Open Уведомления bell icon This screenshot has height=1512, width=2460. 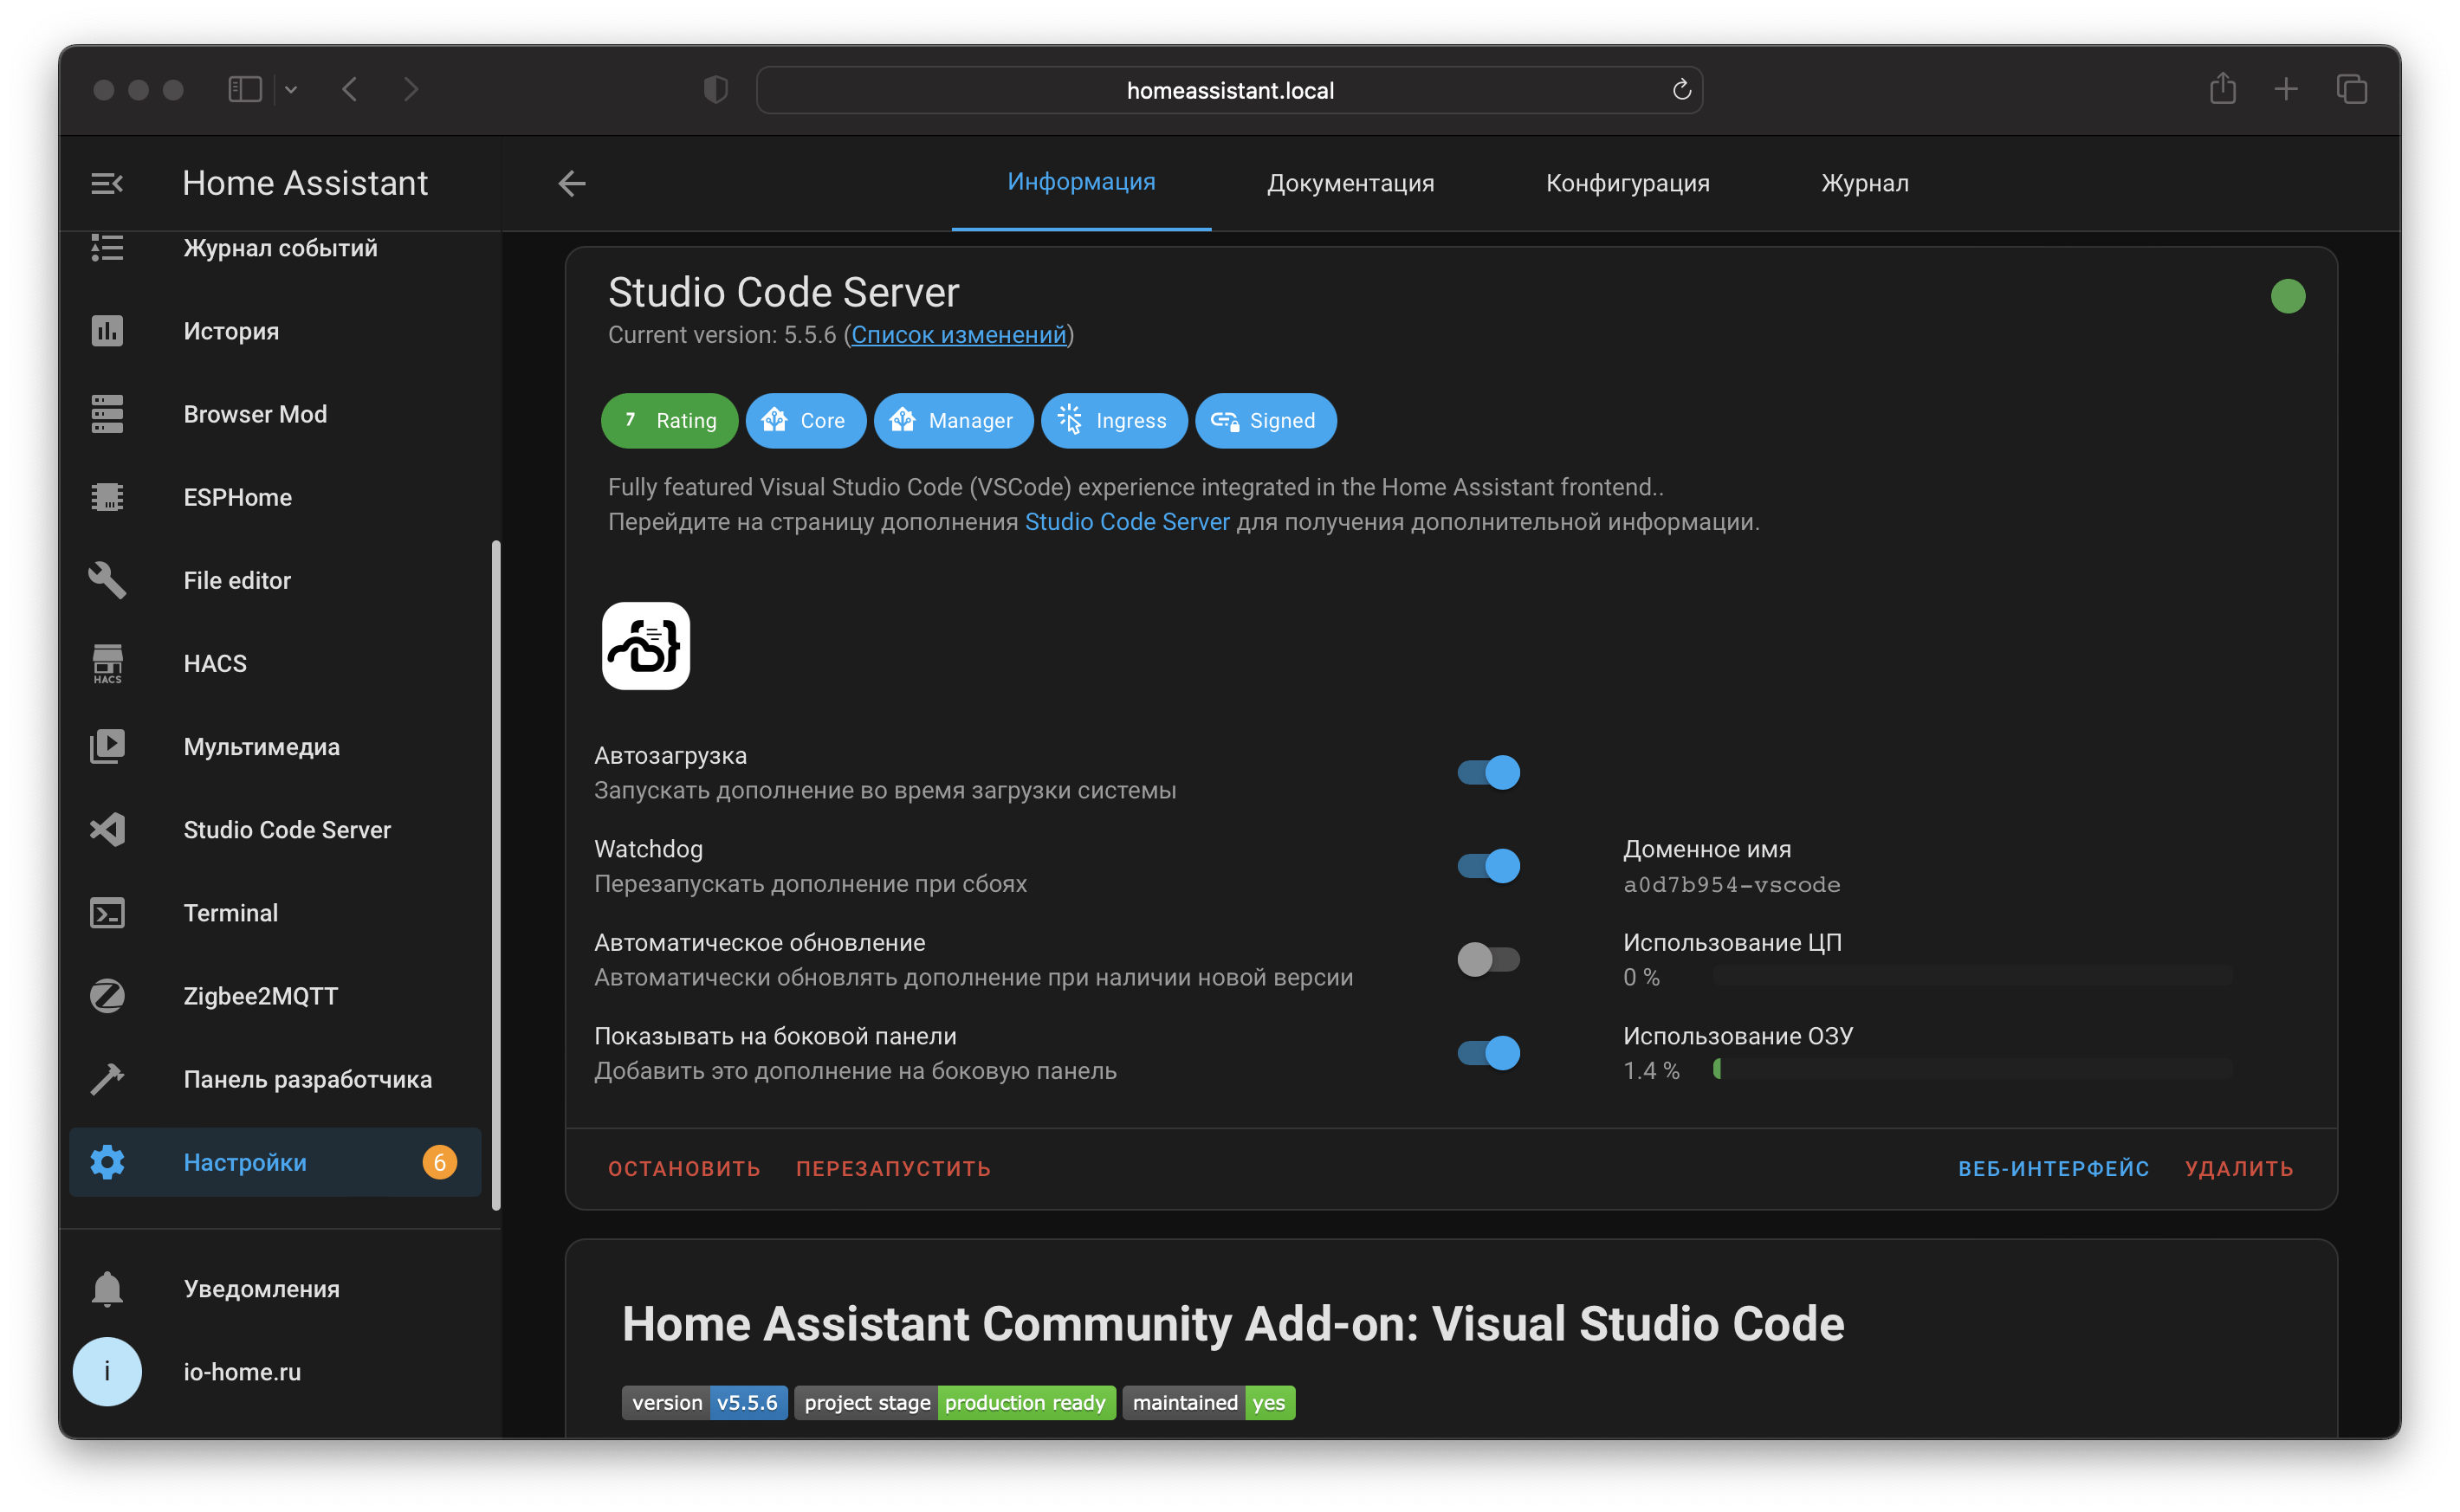pos(107,1289)
